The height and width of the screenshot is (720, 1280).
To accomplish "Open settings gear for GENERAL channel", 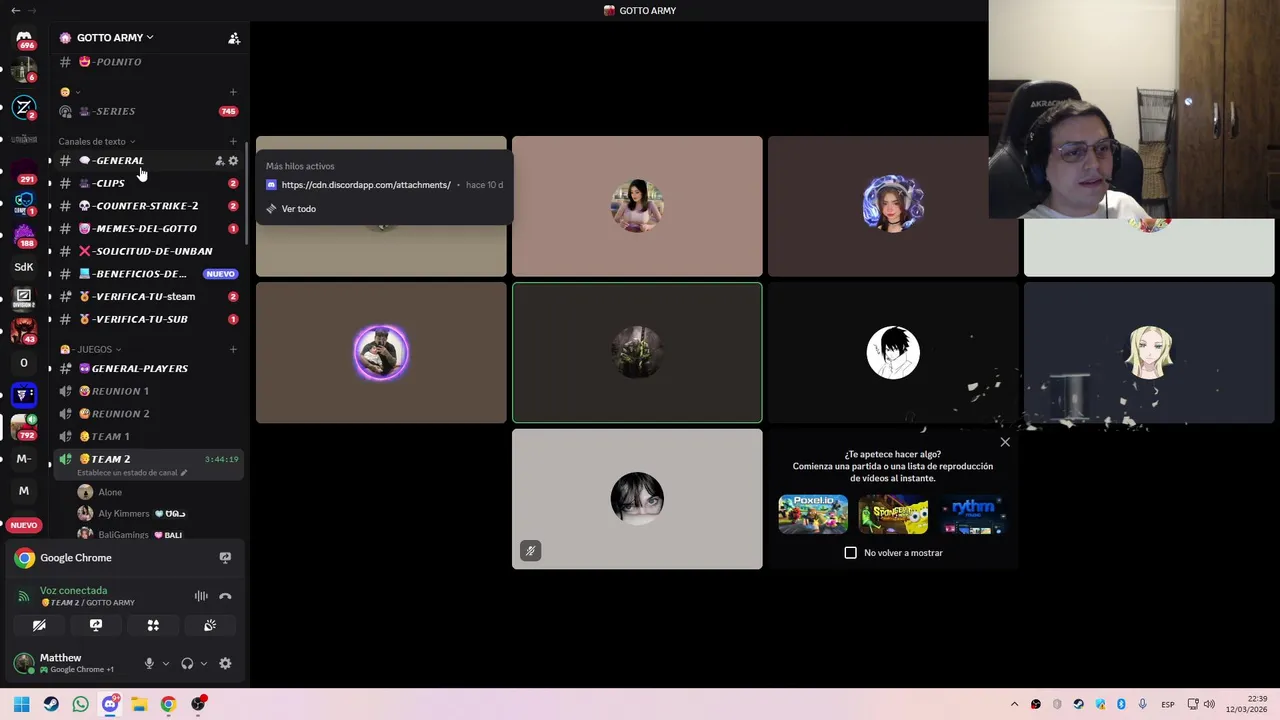I will (233, 161).
